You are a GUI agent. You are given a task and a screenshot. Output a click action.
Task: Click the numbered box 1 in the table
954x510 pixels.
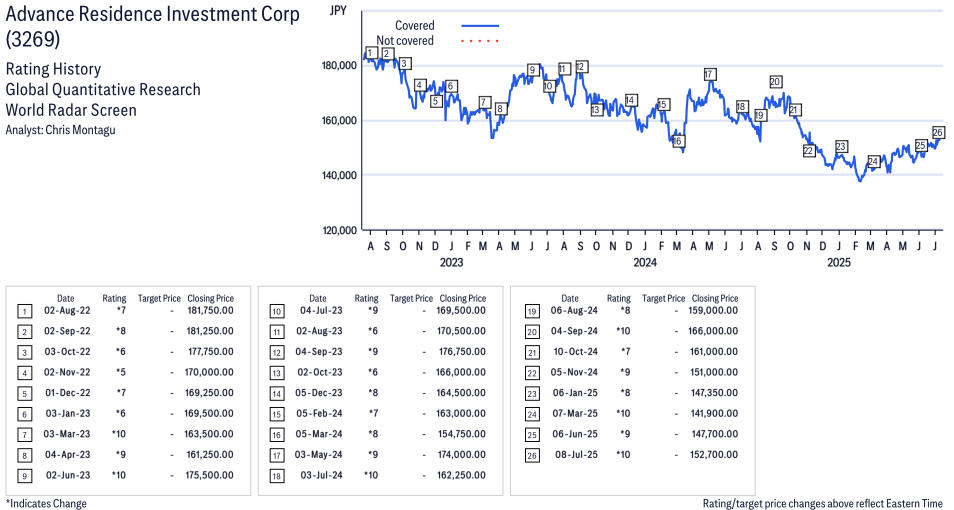(24, 312)
